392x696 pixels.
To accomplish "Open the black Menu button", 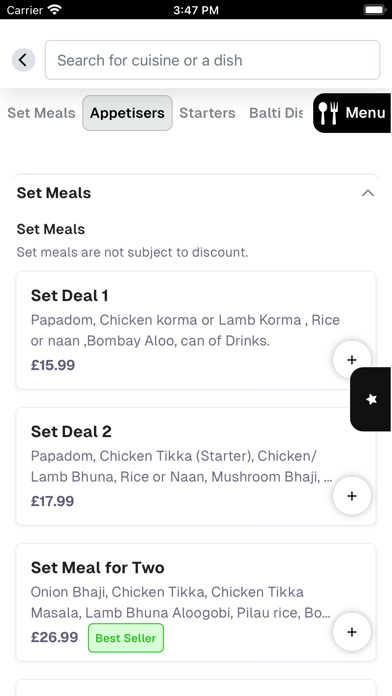I will (352, 113).
